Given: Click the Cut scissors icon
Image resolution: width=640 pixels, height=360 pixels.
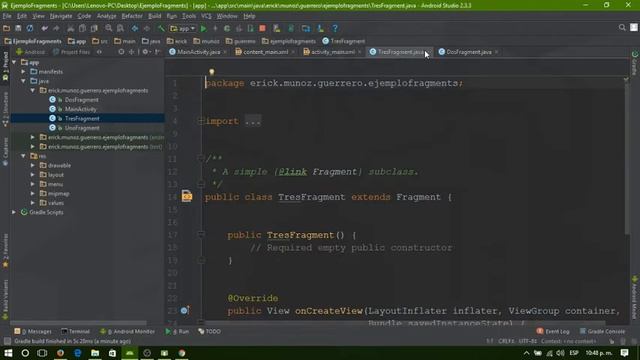Looking at the screenshot, I should (x=71, y=28).
